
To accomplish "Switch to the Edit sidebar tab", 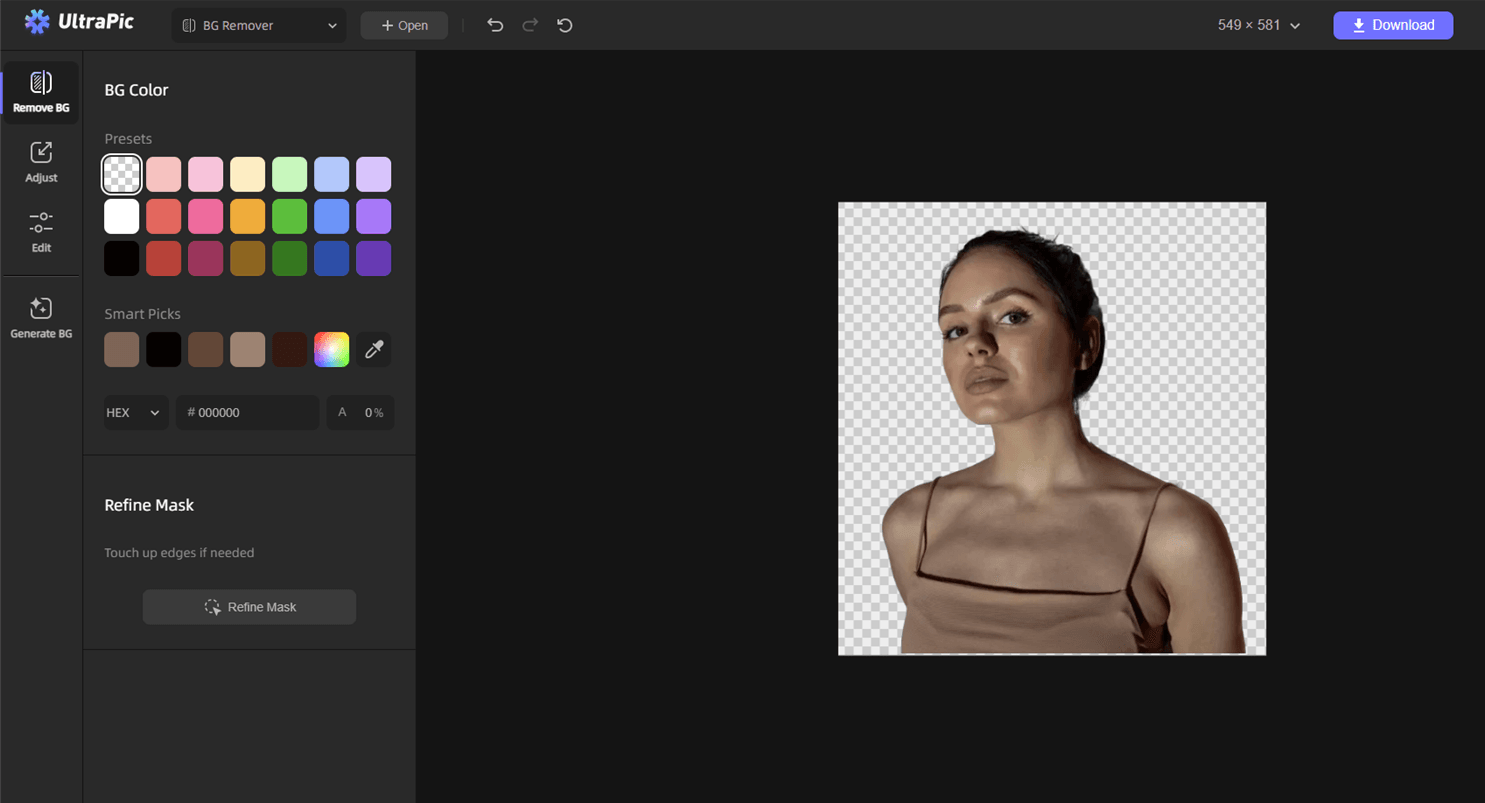I will tap(41, 232).
